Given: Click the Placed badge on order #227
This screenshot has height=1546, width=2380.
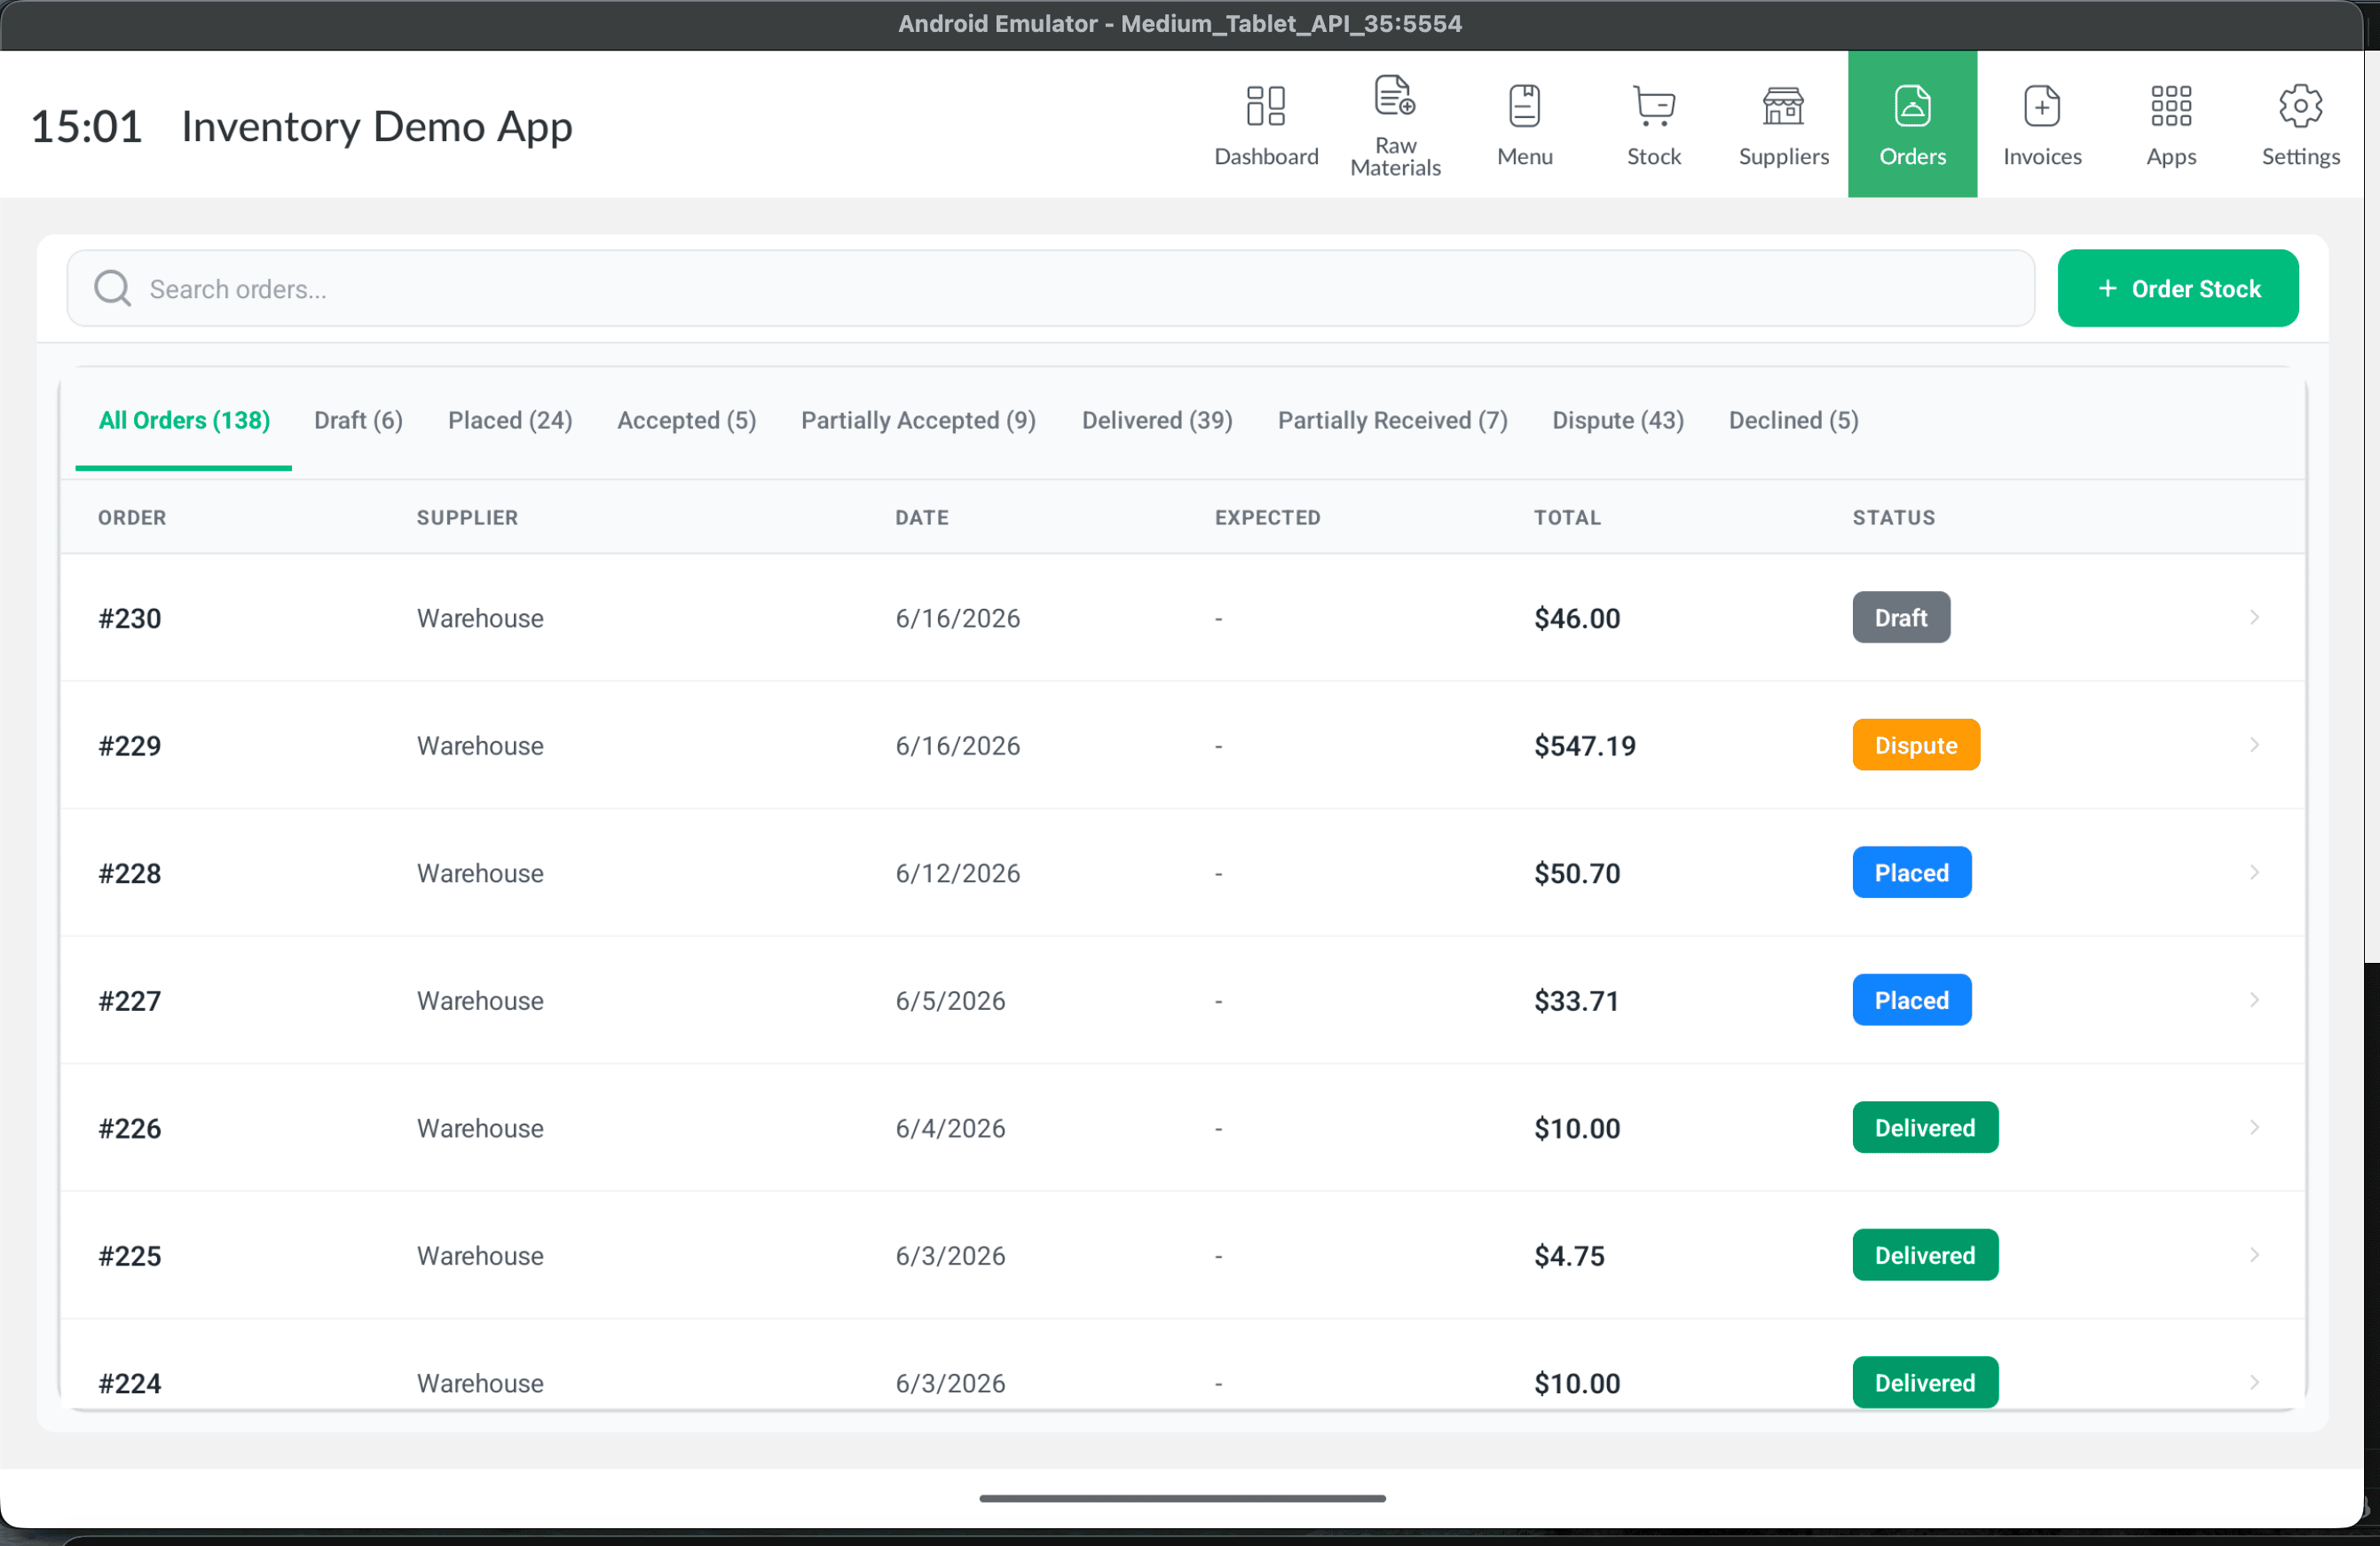Looking at the screenshot, I should 1911,1000.
